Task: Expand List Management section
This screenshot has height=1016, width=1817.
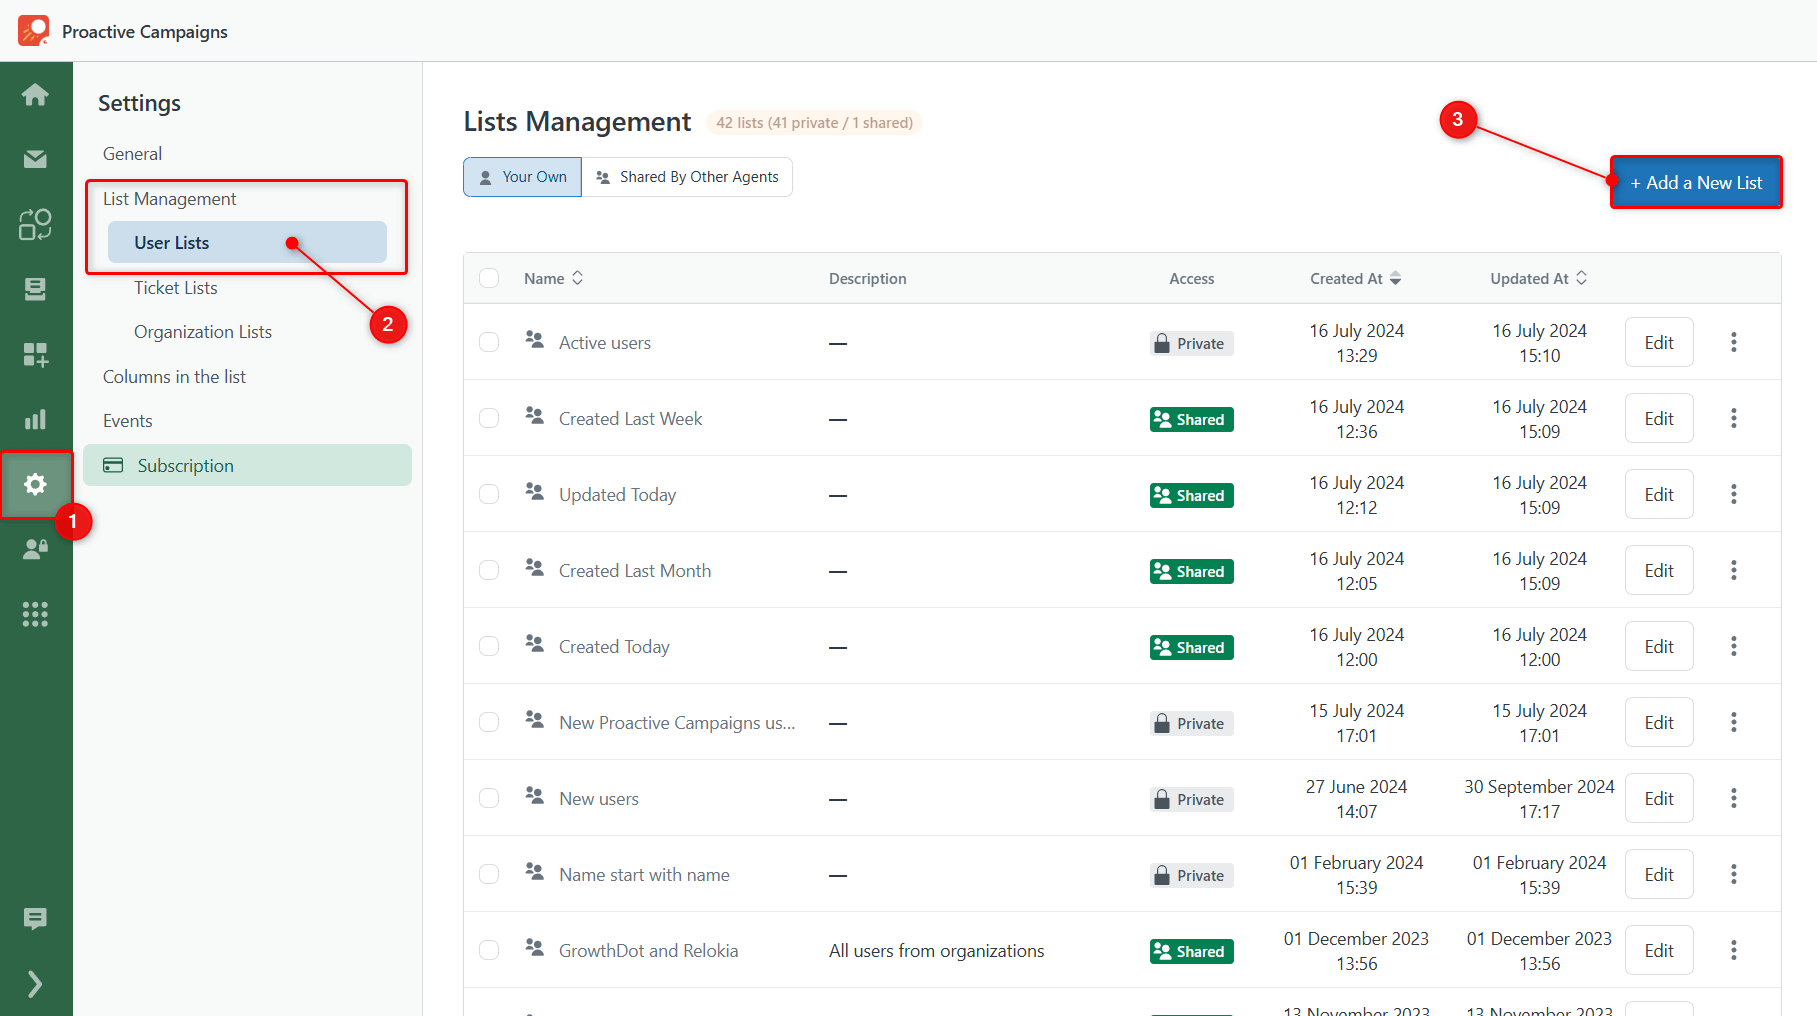Action: (x=169, y=199)
